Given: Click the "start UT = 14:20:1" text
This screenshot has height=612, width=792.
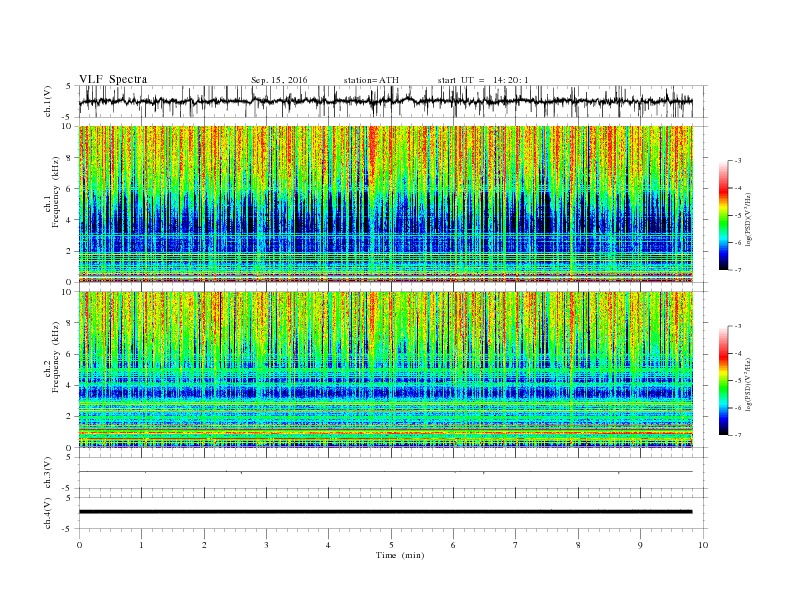Looking at the screenshot, I should [483, 80].
